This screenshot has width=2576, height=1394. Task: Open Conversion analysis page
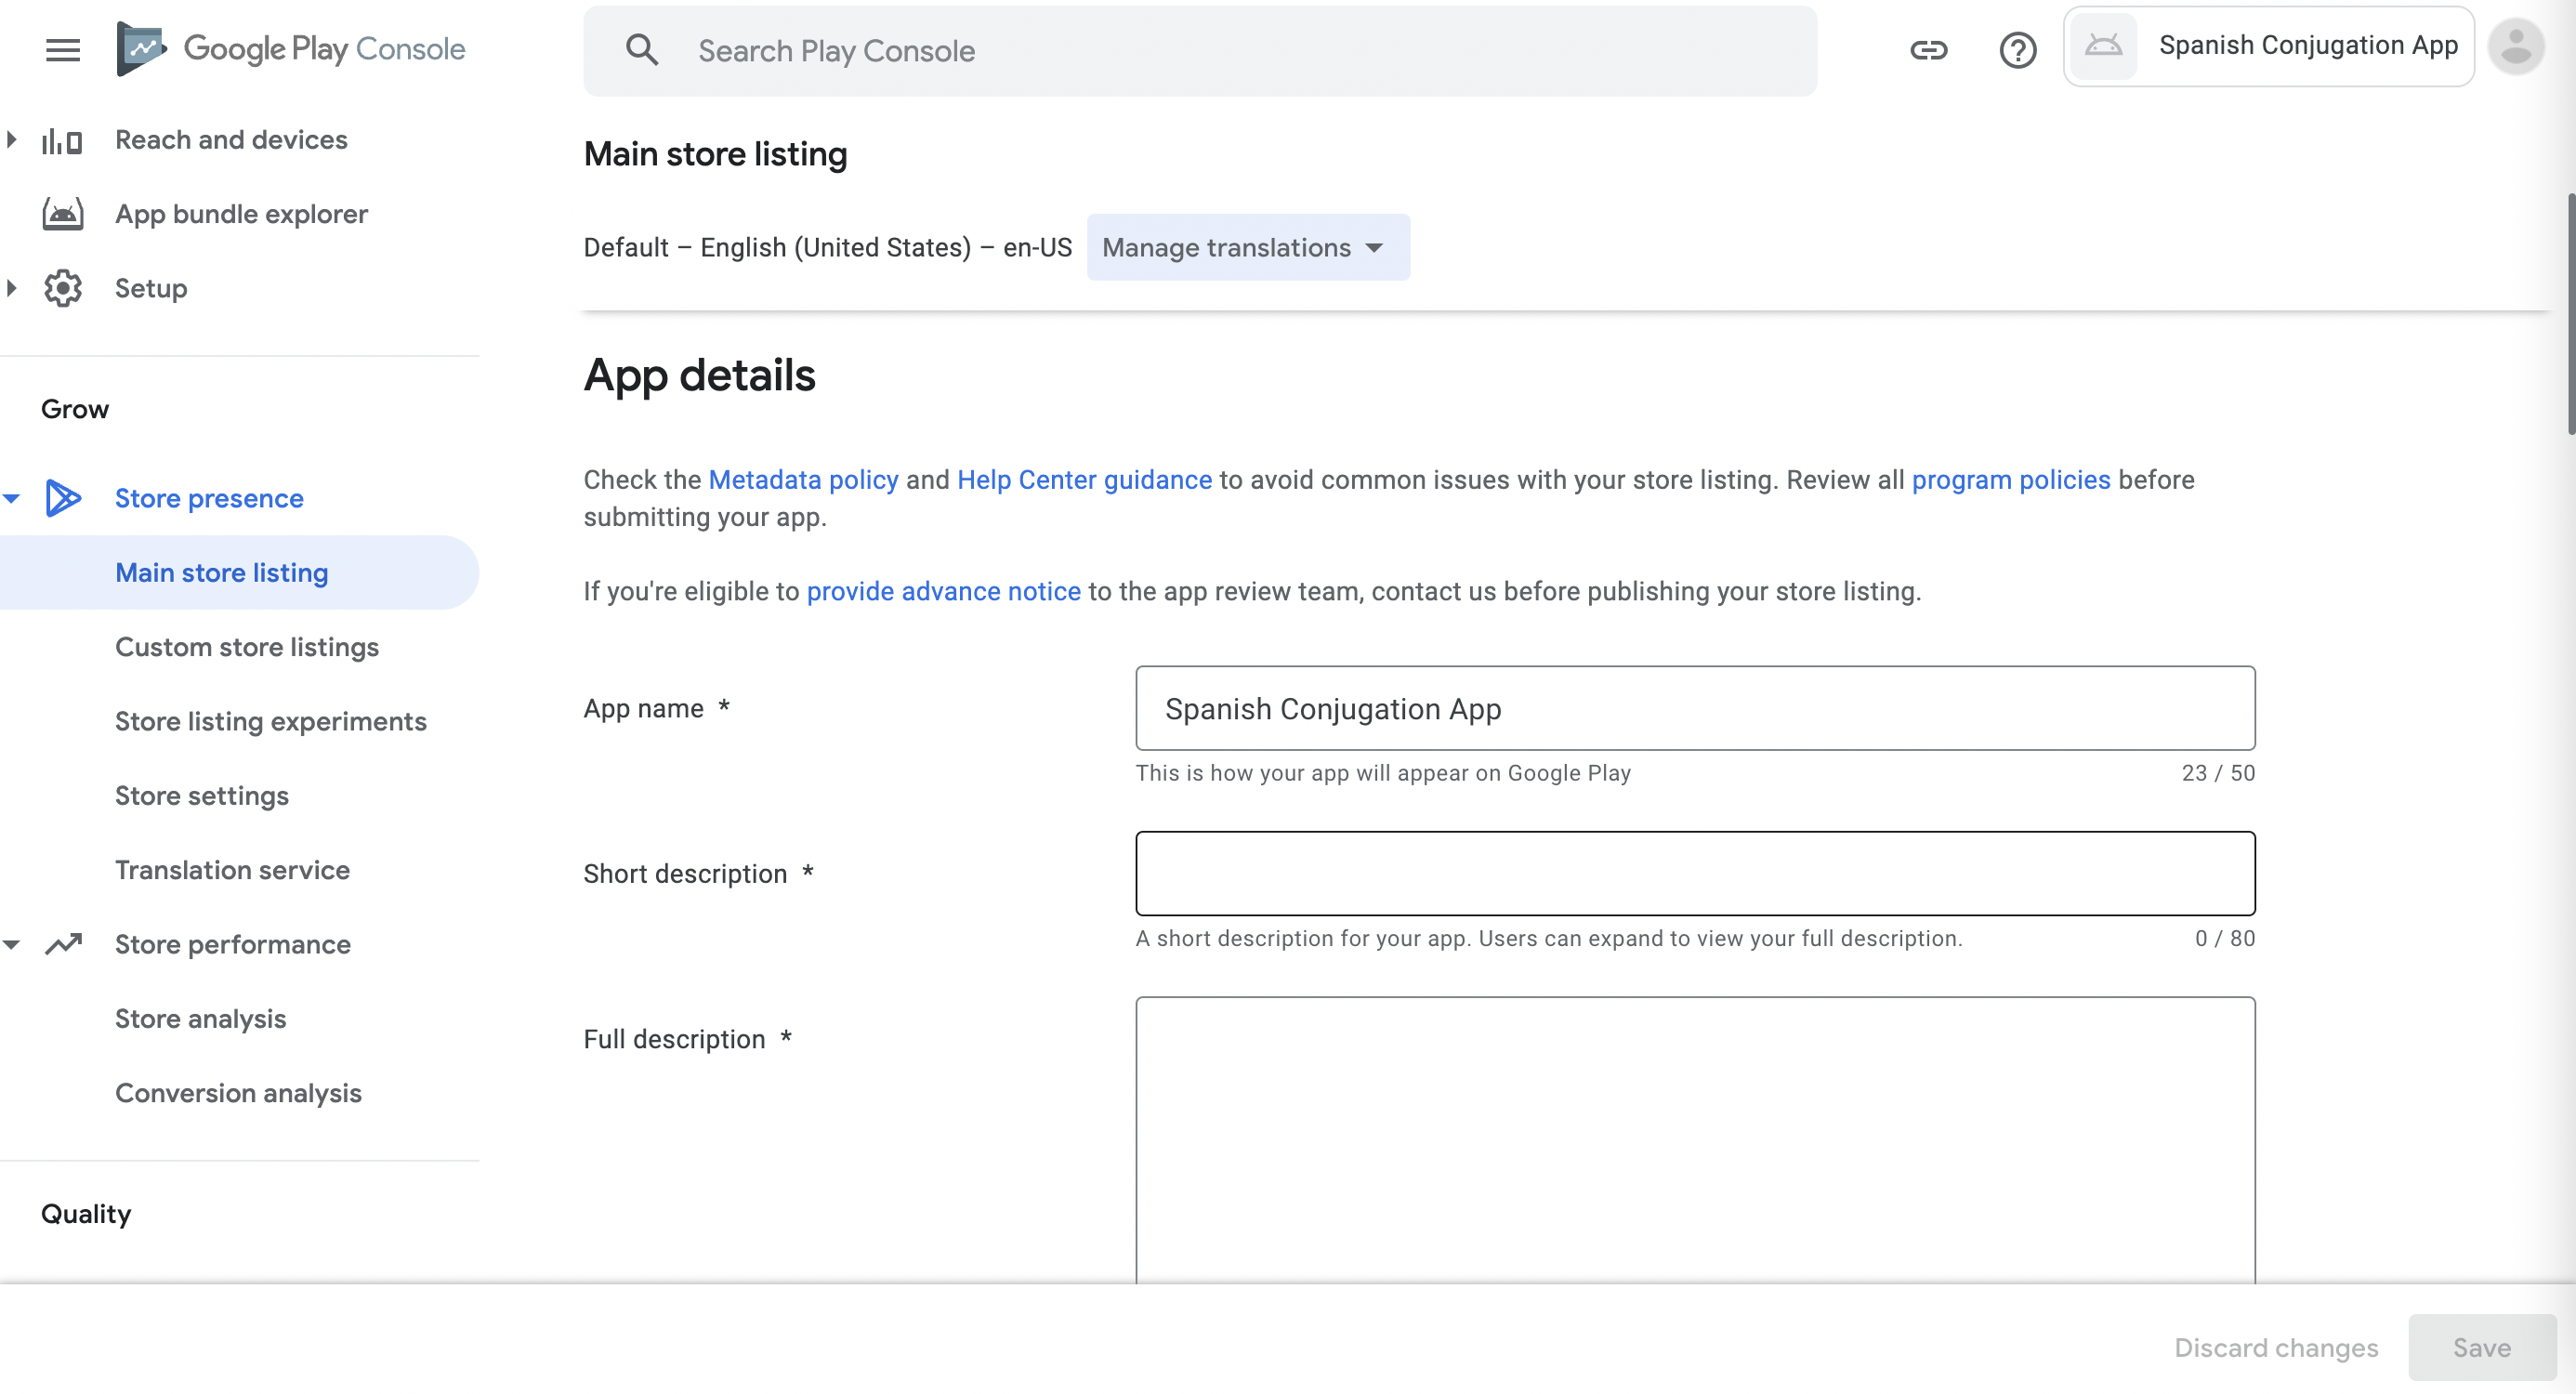tap(238, 1093)
